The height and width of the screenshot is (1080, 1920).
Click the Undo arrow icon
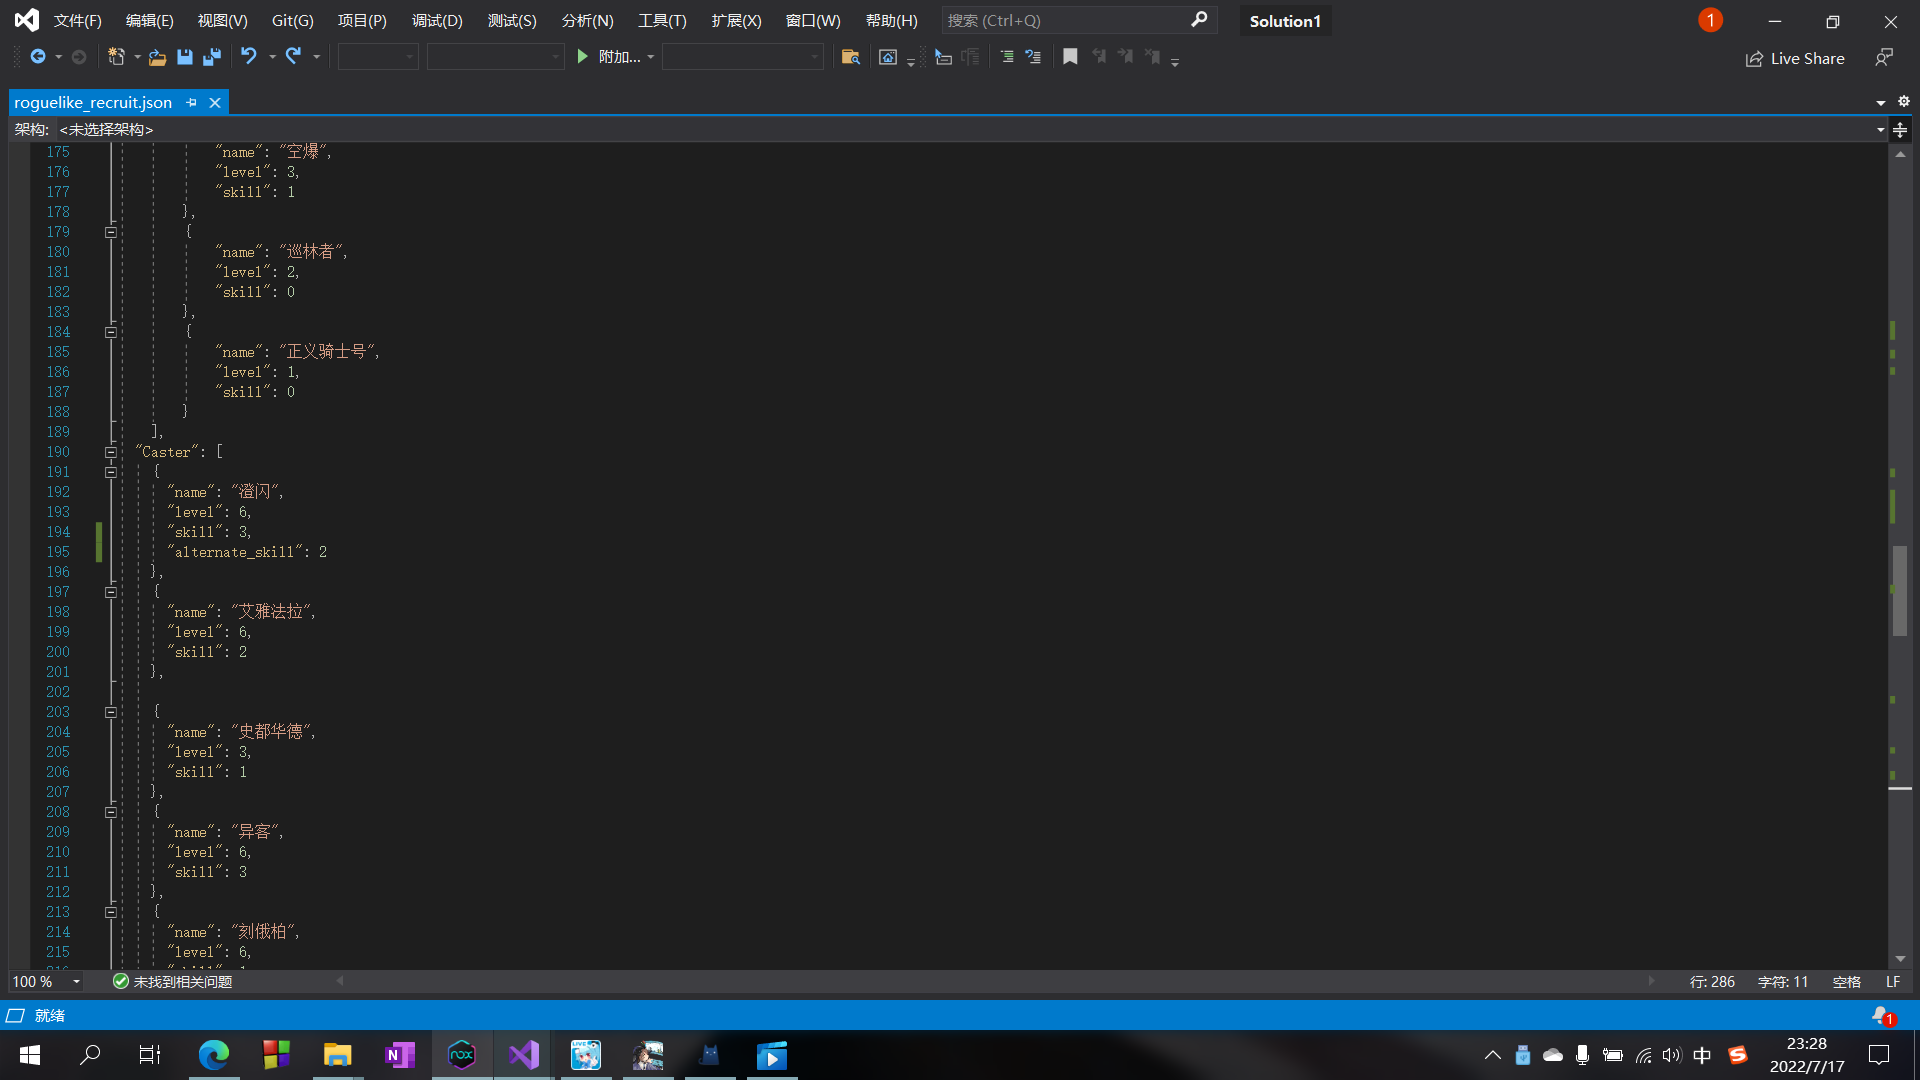[248, 57]
